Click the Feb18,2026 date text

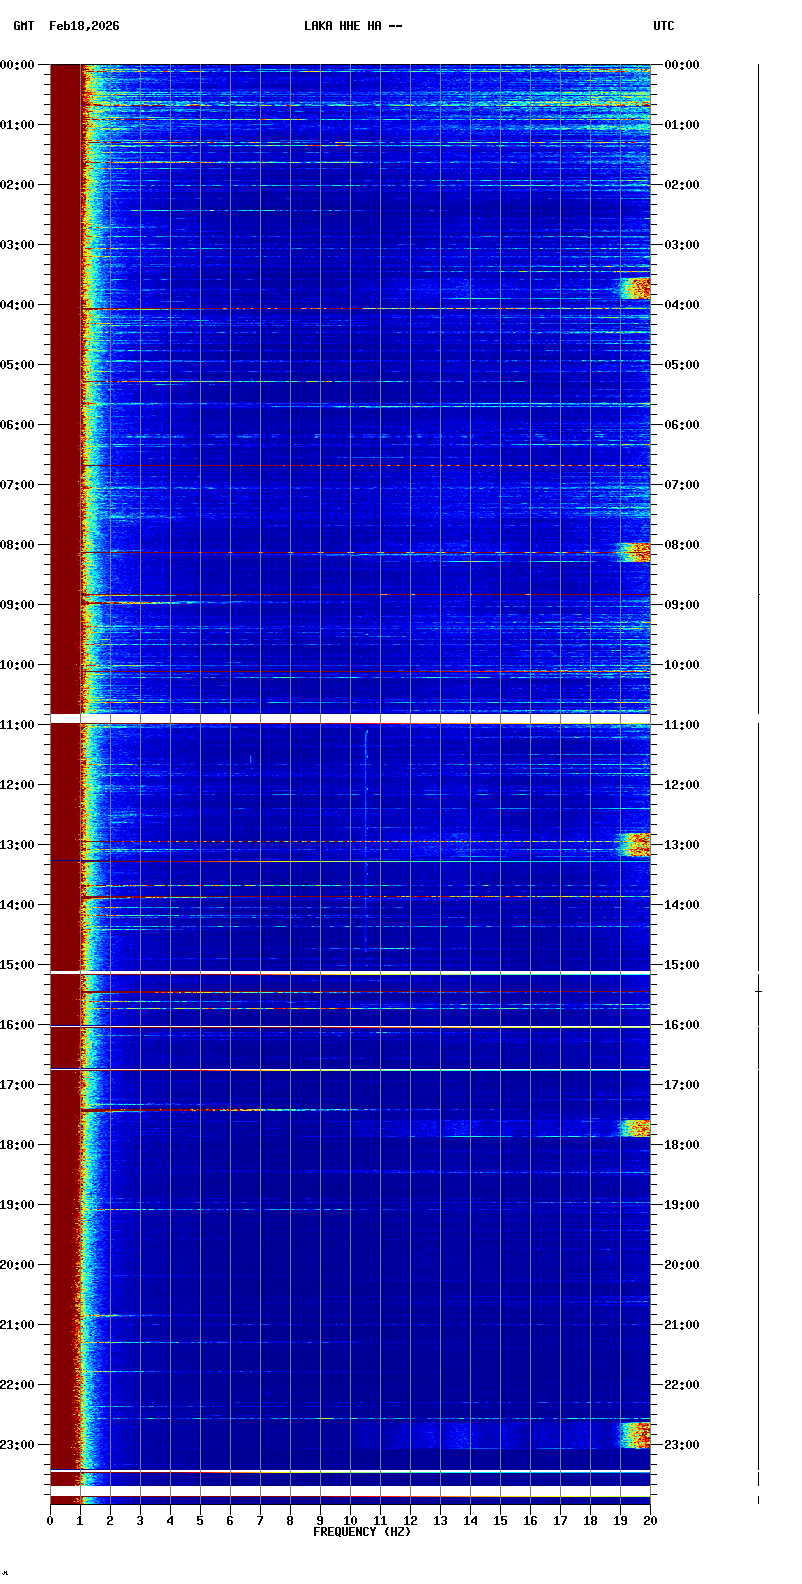pyautogui.click(x=84, y=26)
